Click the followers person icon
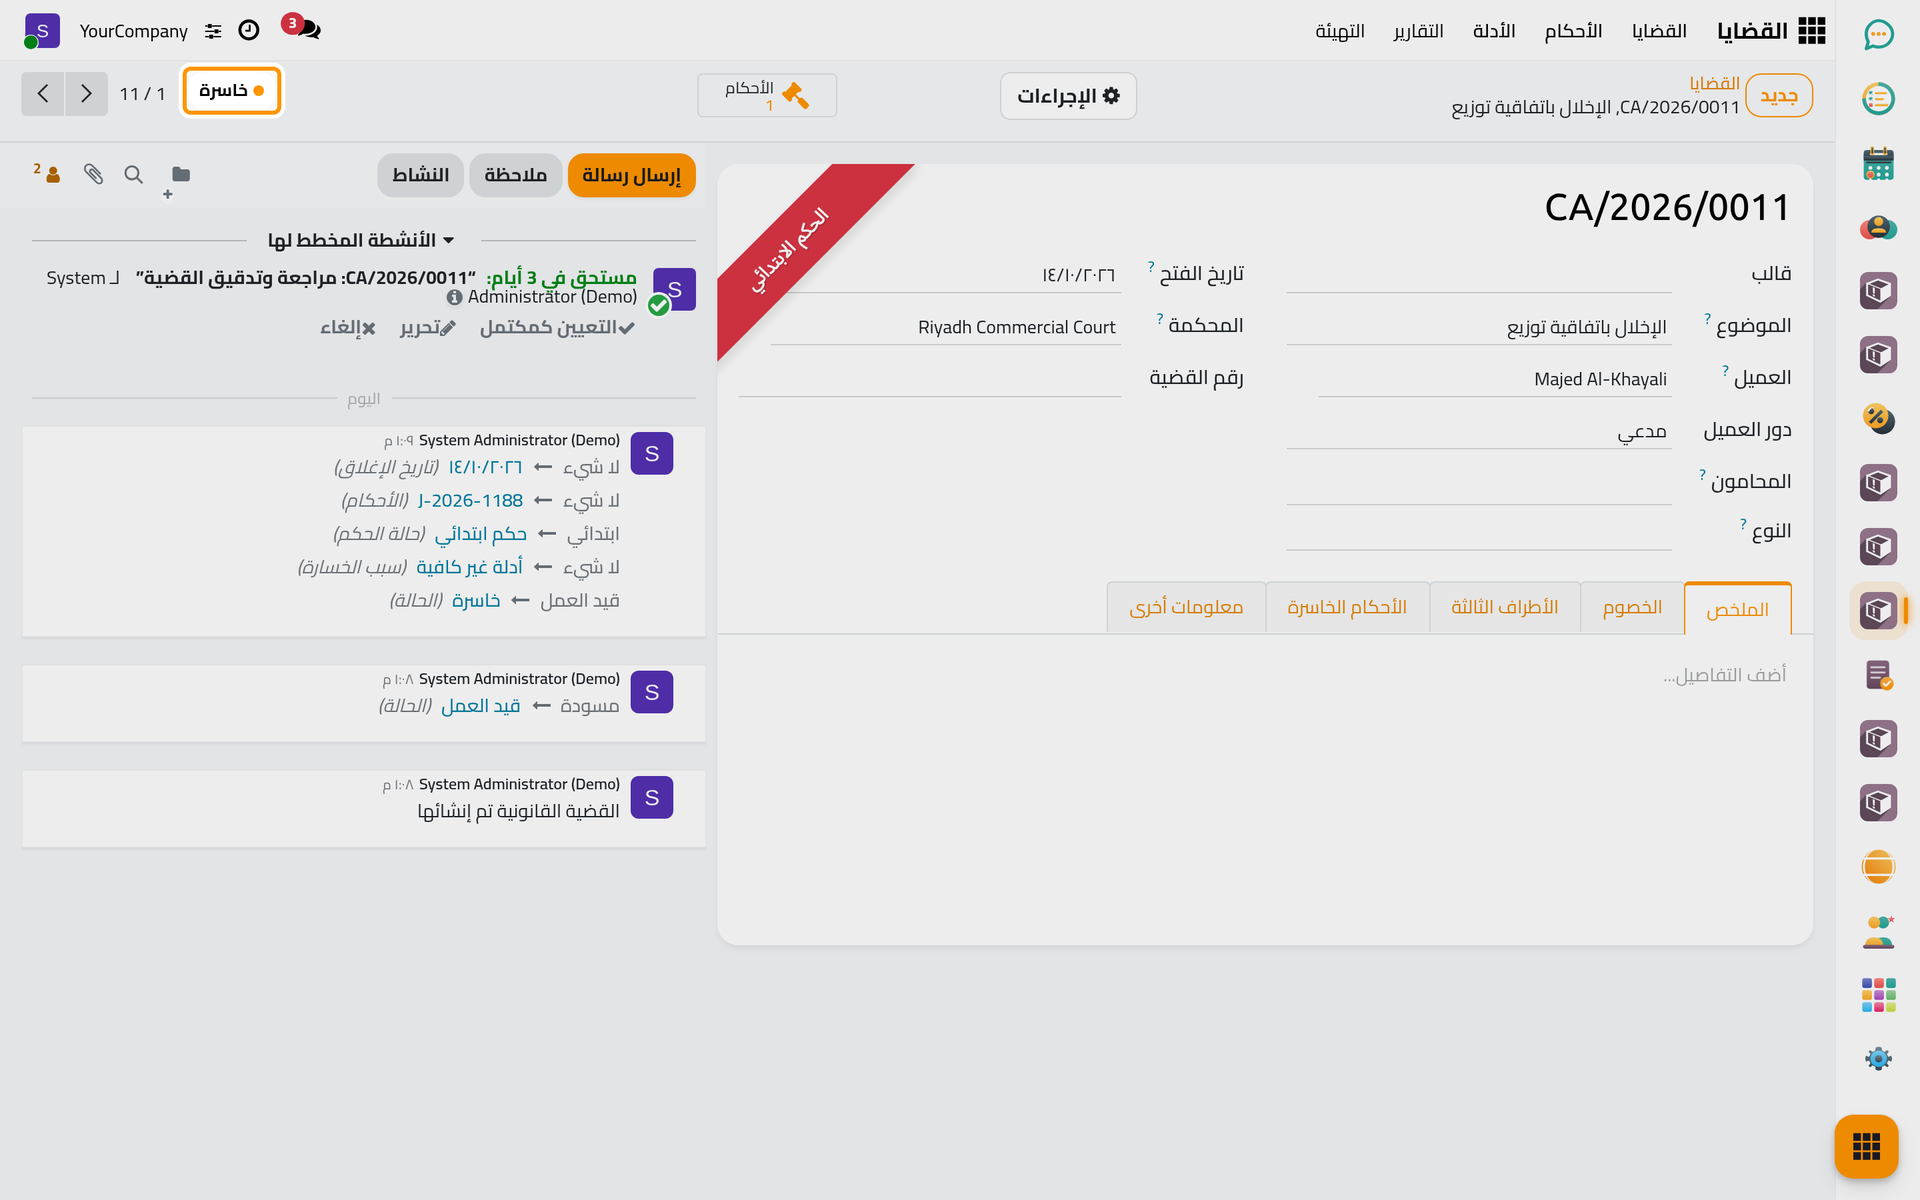 click(48, 174)
